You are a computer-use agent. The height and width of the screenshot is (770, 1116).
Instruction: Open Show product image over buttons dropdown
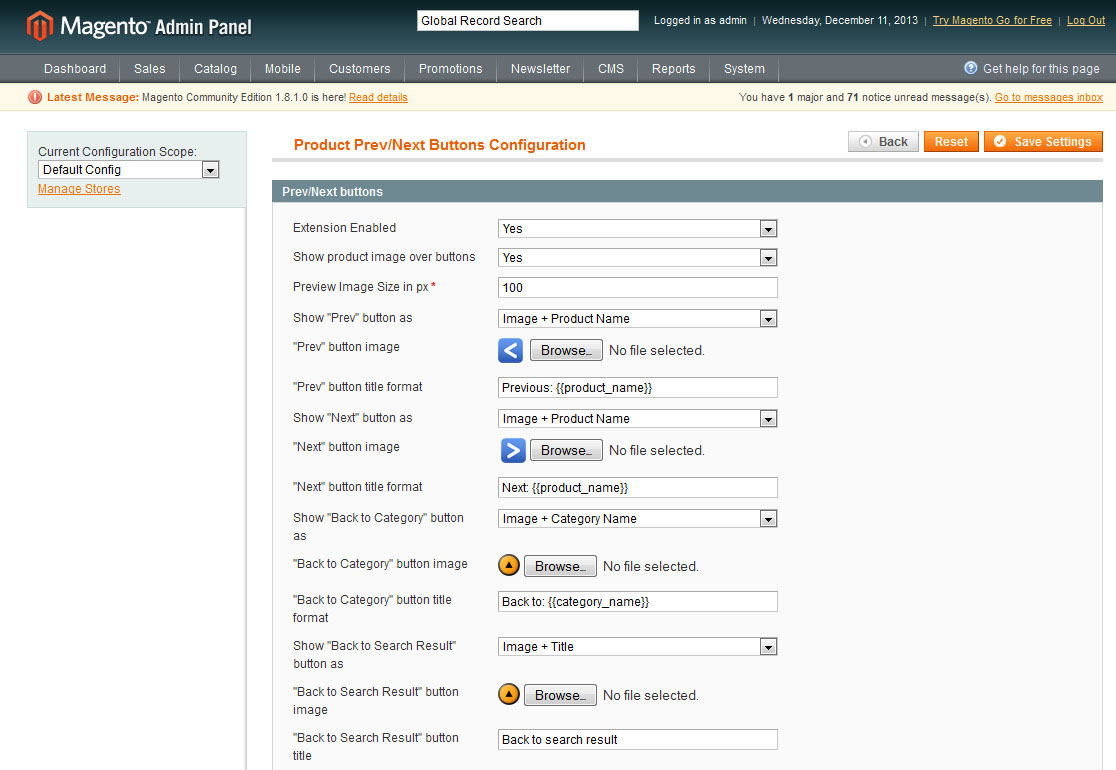(x=637, y=258)
